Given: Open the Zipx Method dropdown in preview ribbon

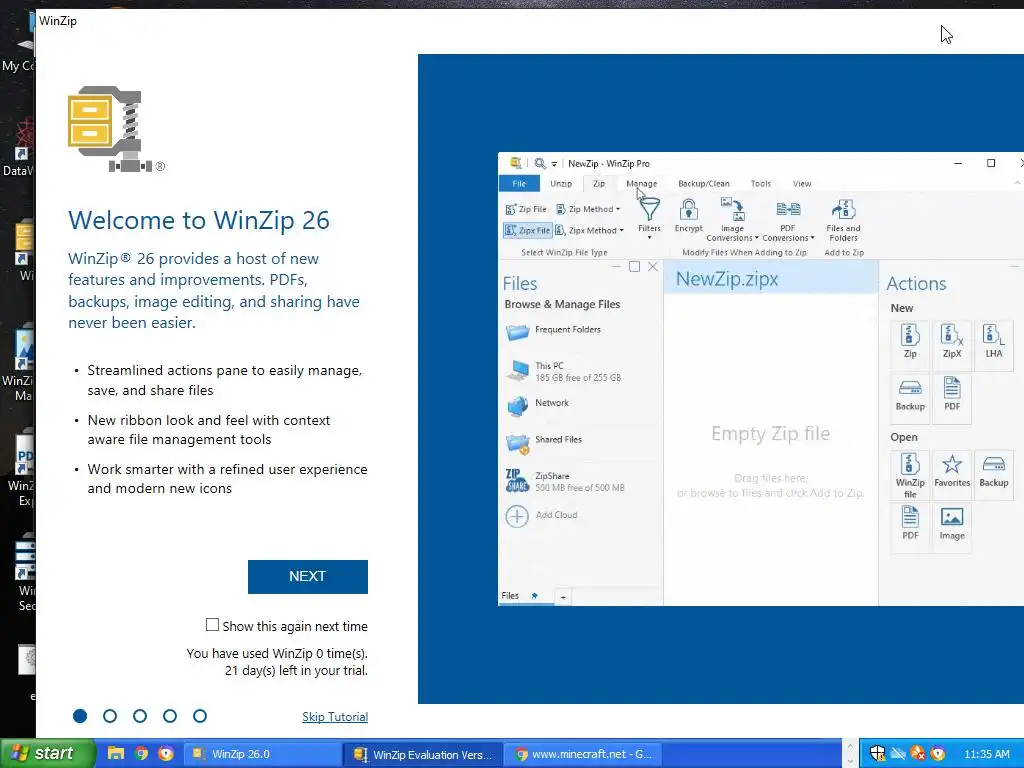Looking at the screenshot, I should tap(590, 230).
